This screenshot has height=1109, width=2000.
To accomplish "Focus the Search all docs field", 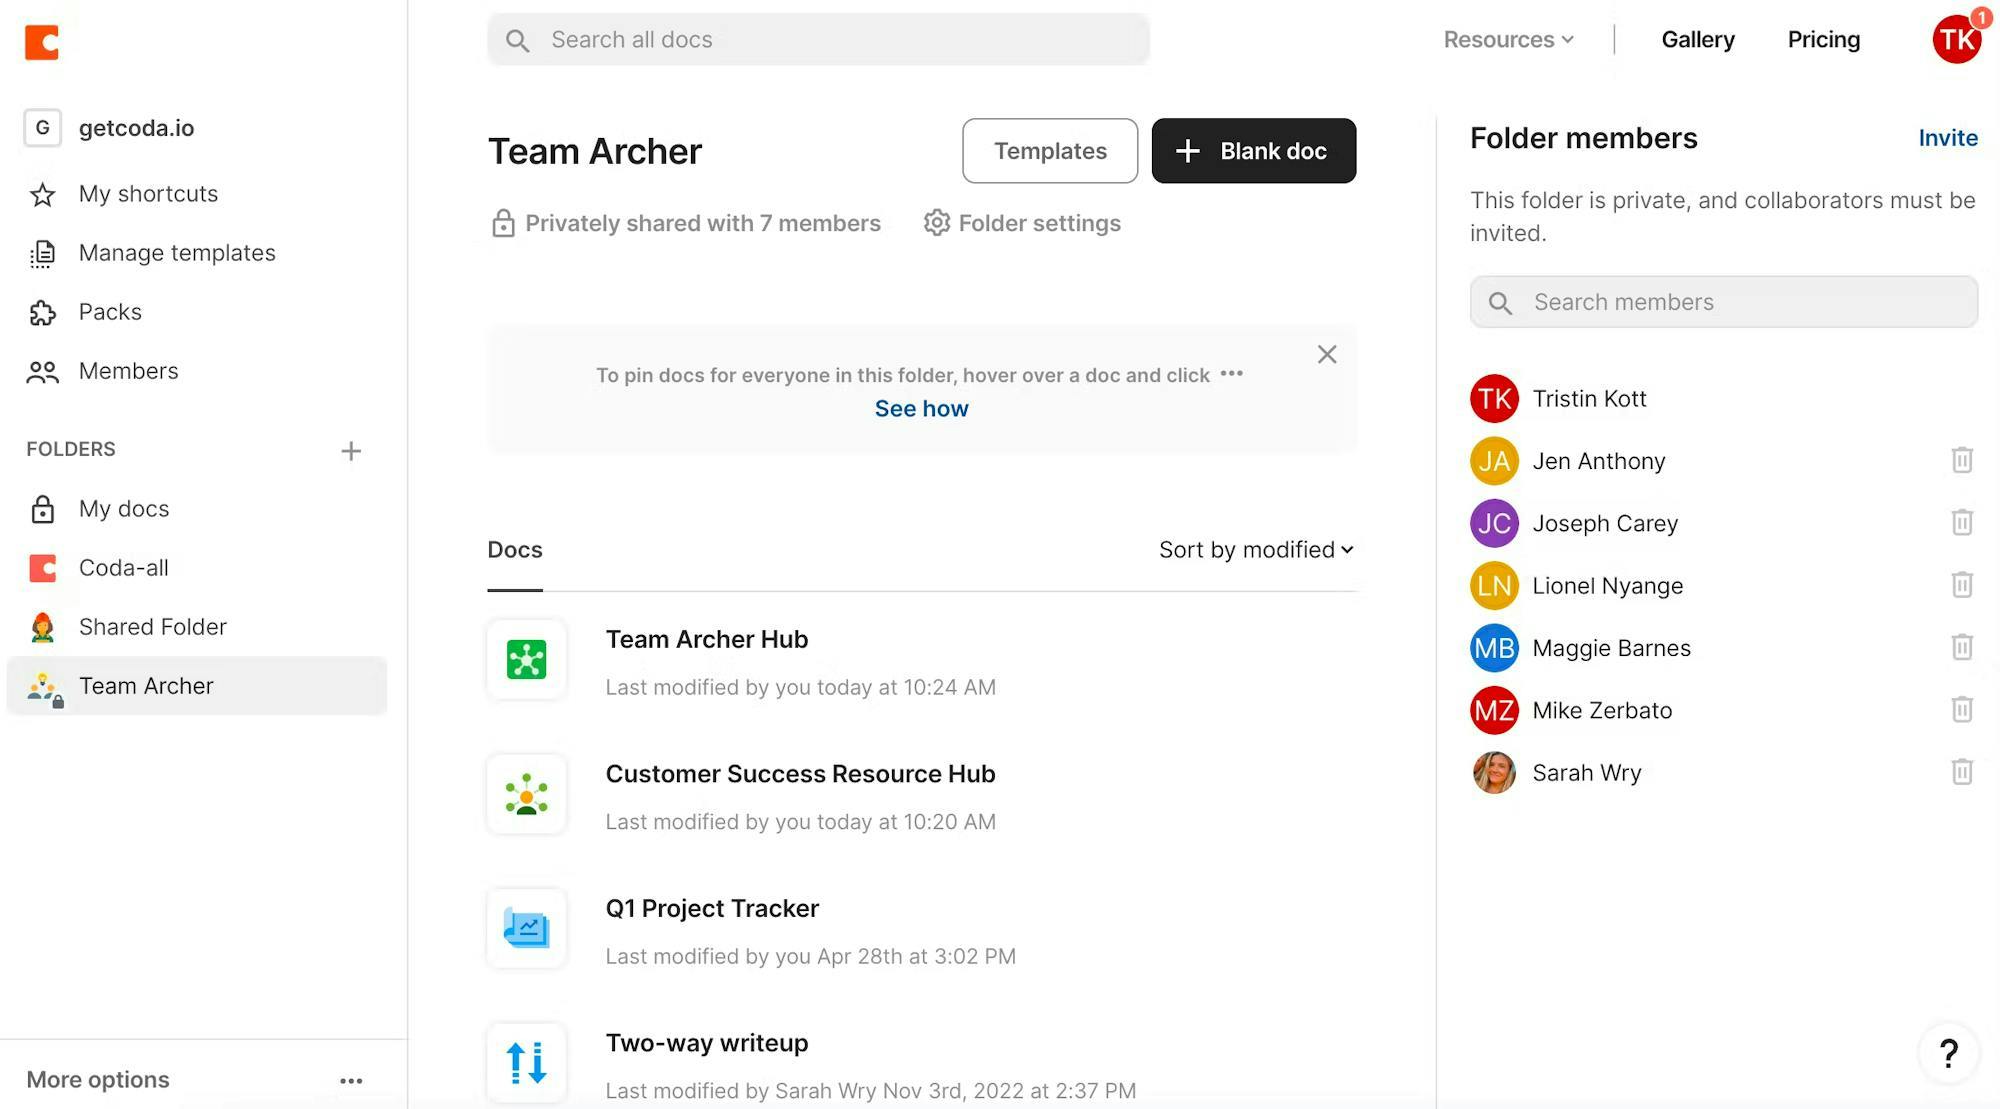I will pos(818,40).
